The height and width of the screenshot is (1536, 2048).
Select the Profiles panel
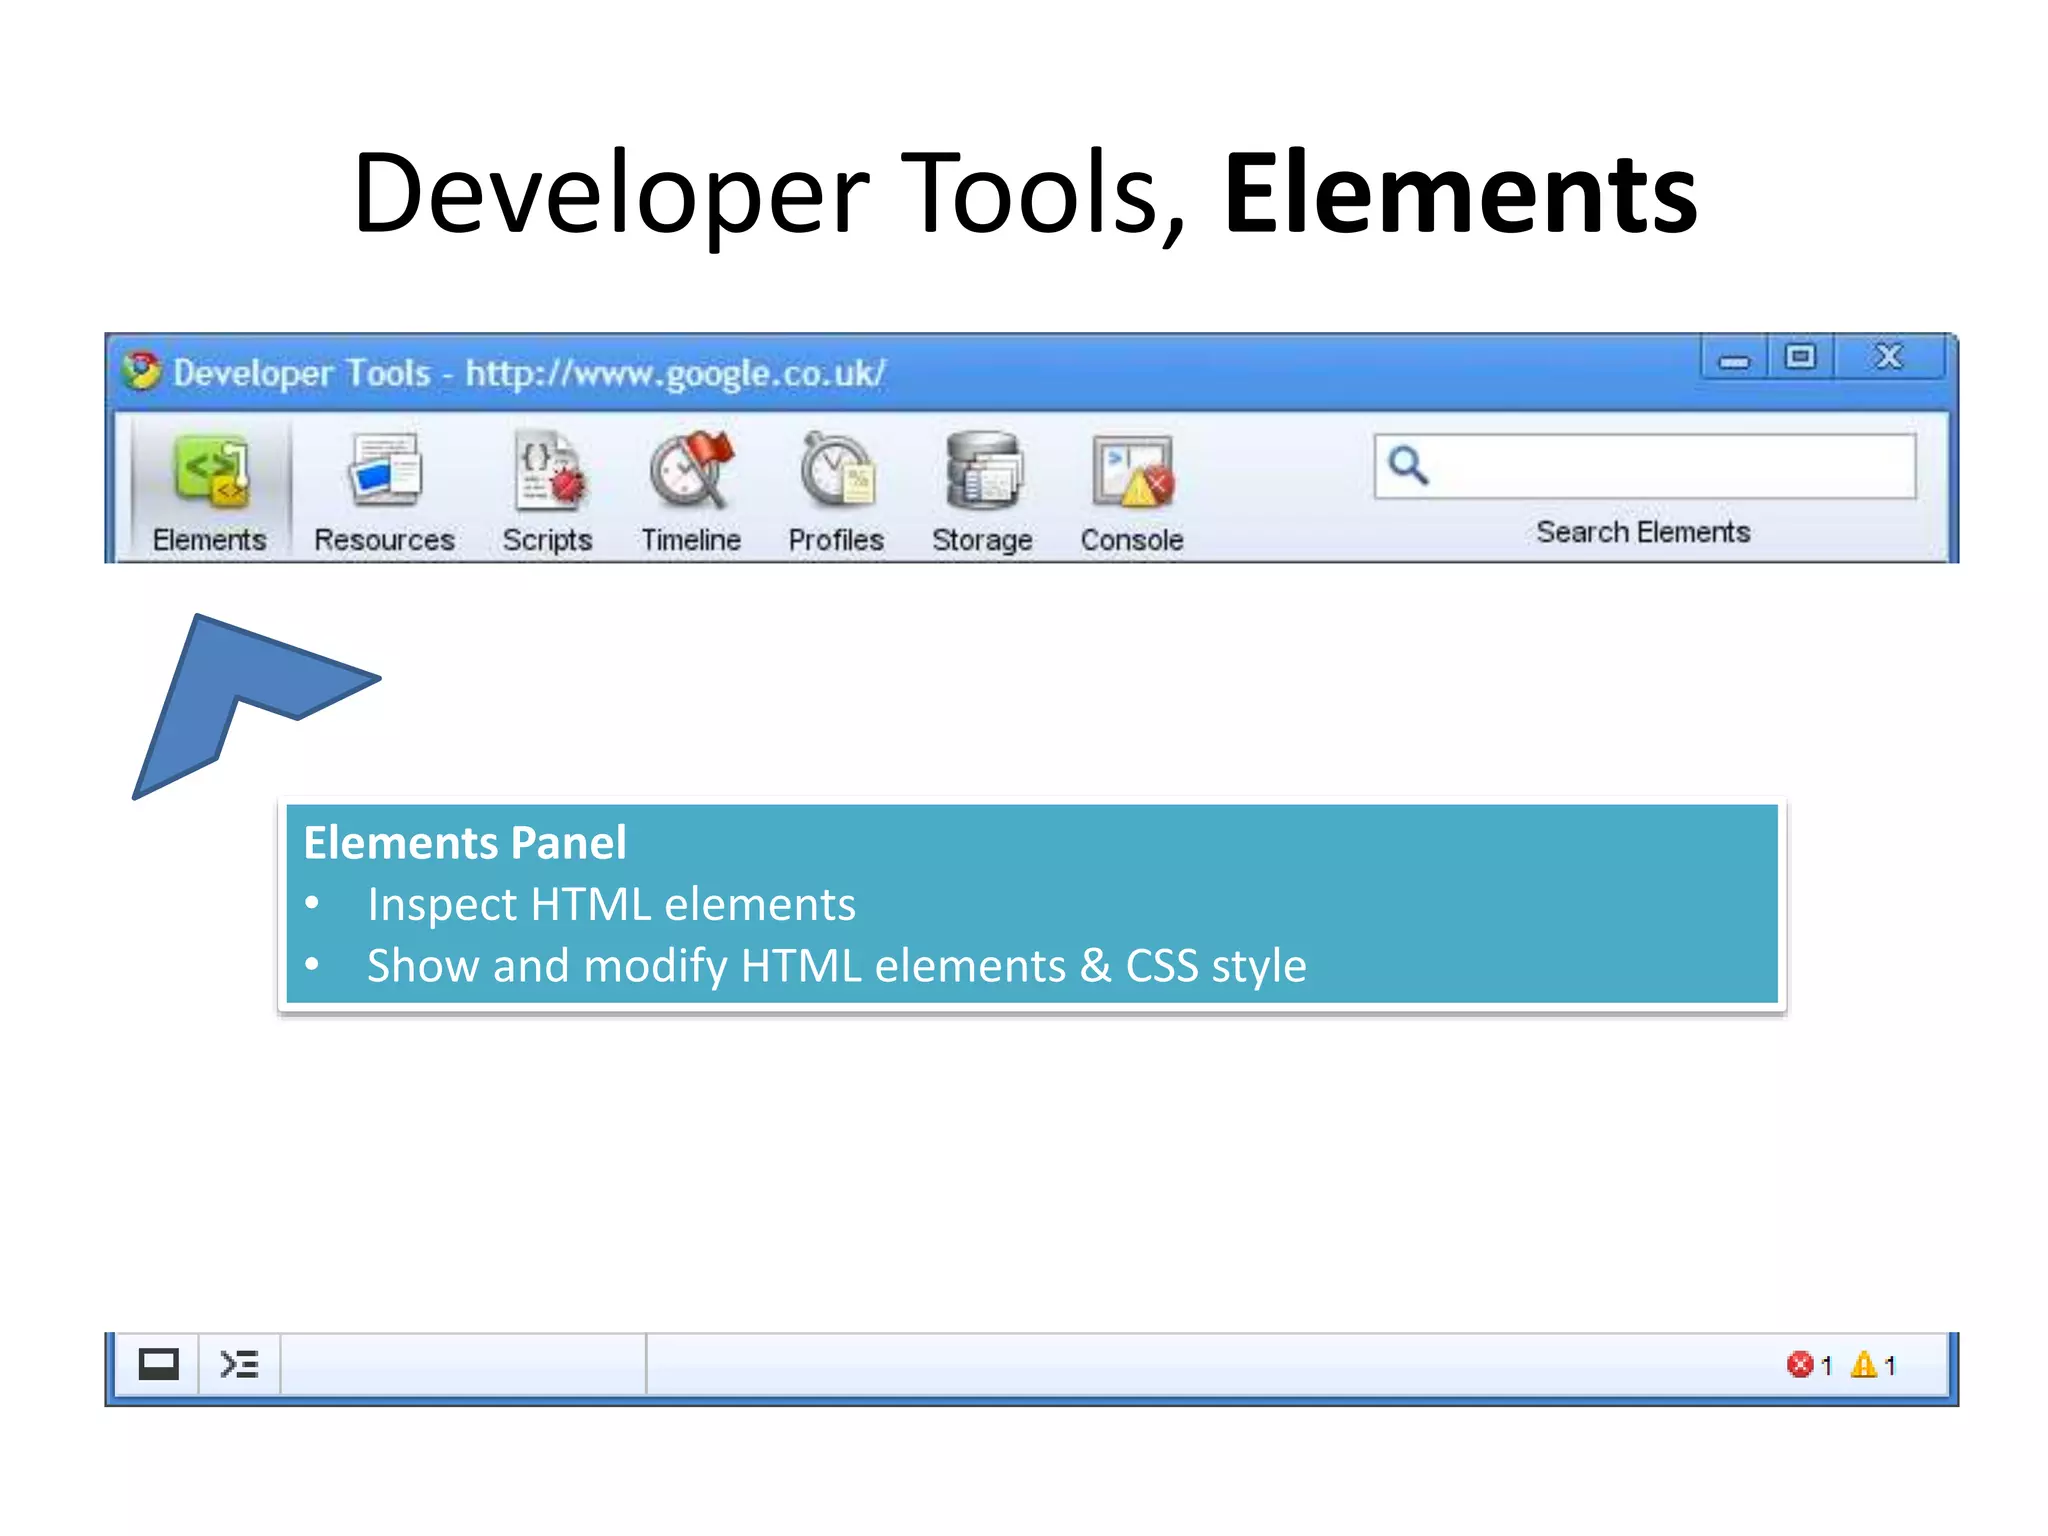[x=836, y=492]
